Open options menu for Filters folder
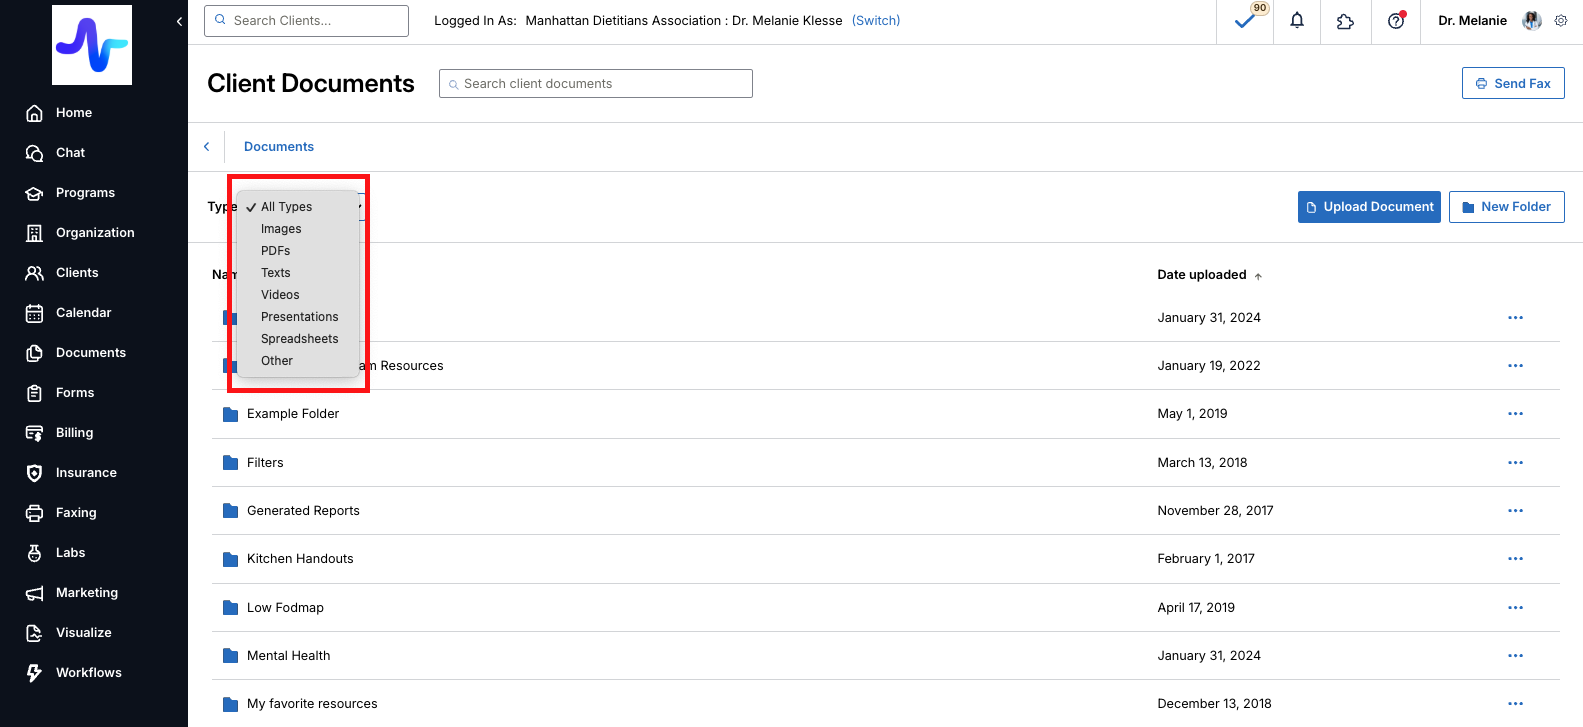 pos(1515,463)
